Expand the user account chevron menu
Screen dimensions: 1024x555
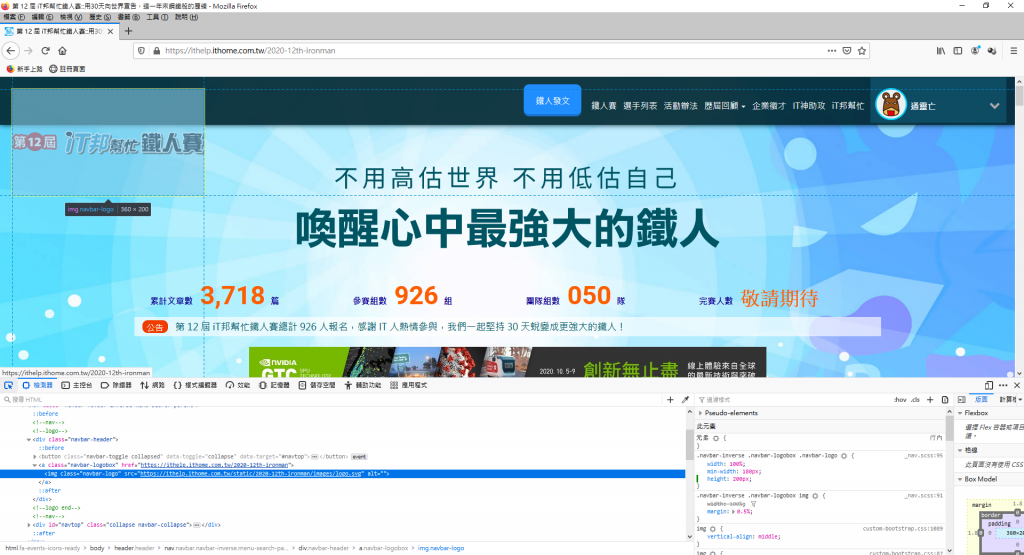pos(994,105)
